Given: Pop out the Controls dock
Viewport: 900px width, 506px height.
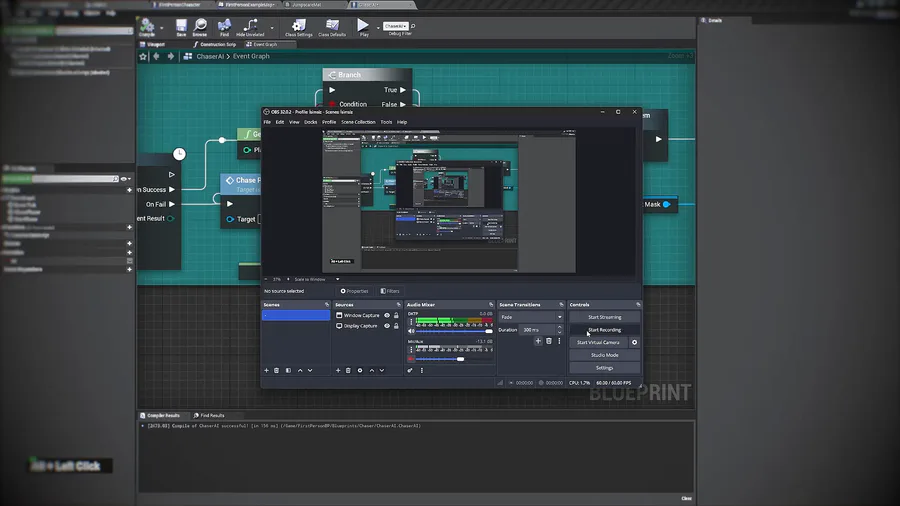Looking at the screenshot, I should (x=638, y=305).
